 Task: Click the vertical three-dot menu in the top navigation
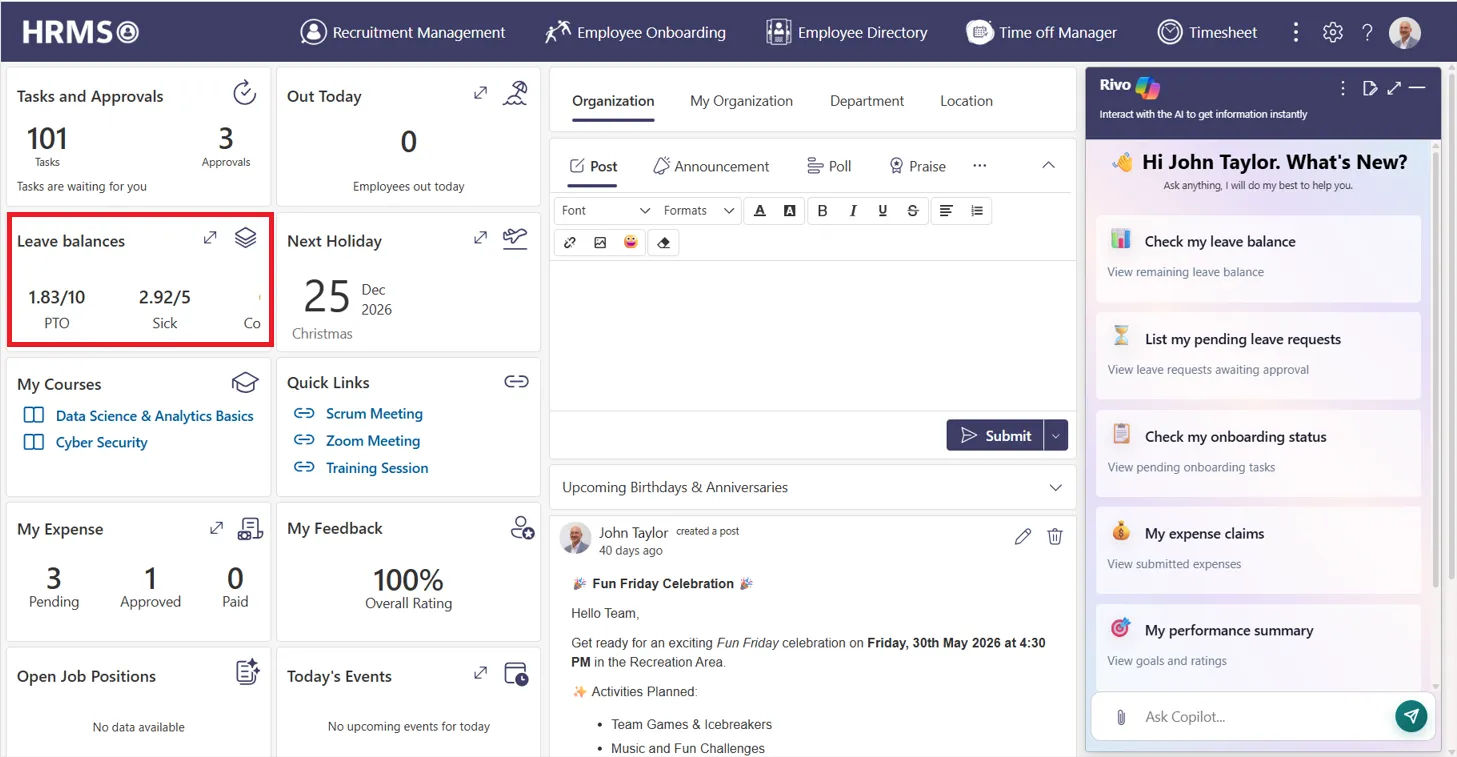(1296, 32)
